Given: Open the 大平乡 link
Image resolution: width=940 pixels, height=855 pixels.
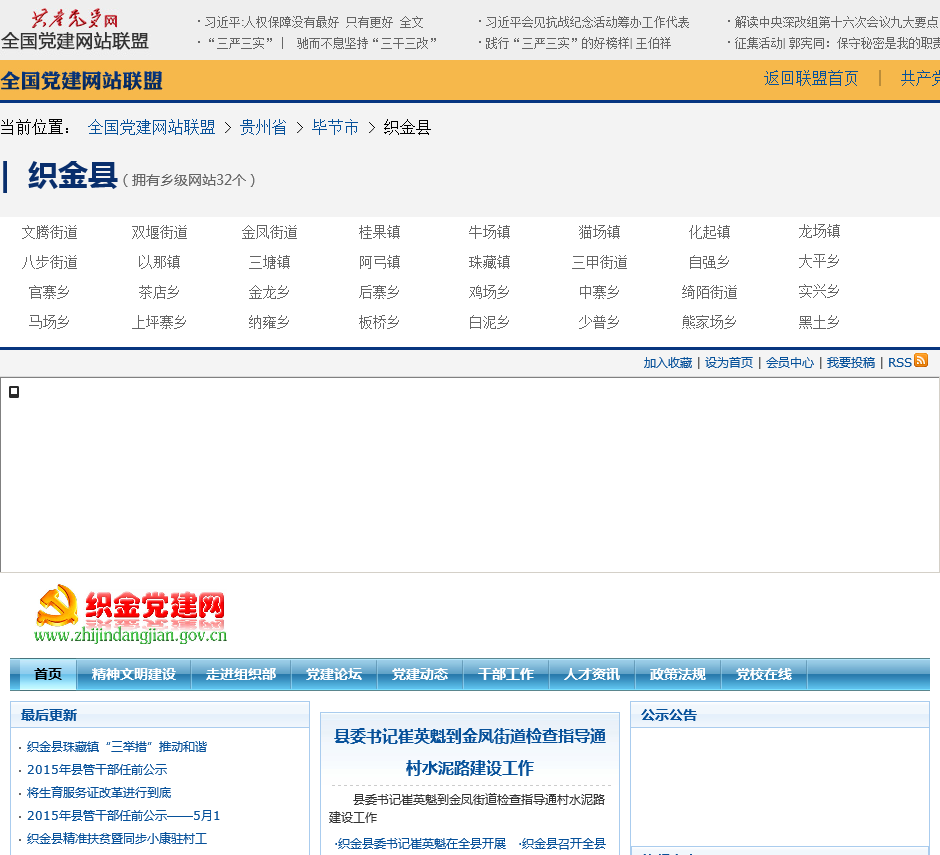Looking at the screenshot, I should click(x=819, y=261).
